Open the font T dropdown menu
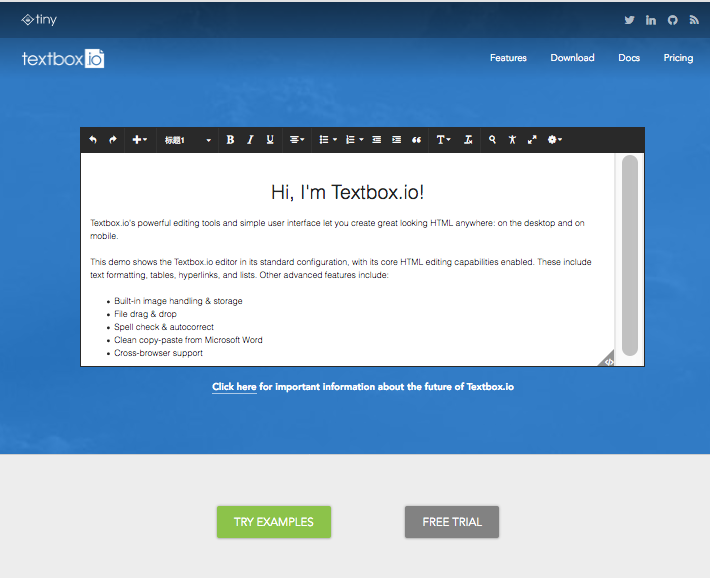This screenshot has height=578, width=710. [443, 140]
